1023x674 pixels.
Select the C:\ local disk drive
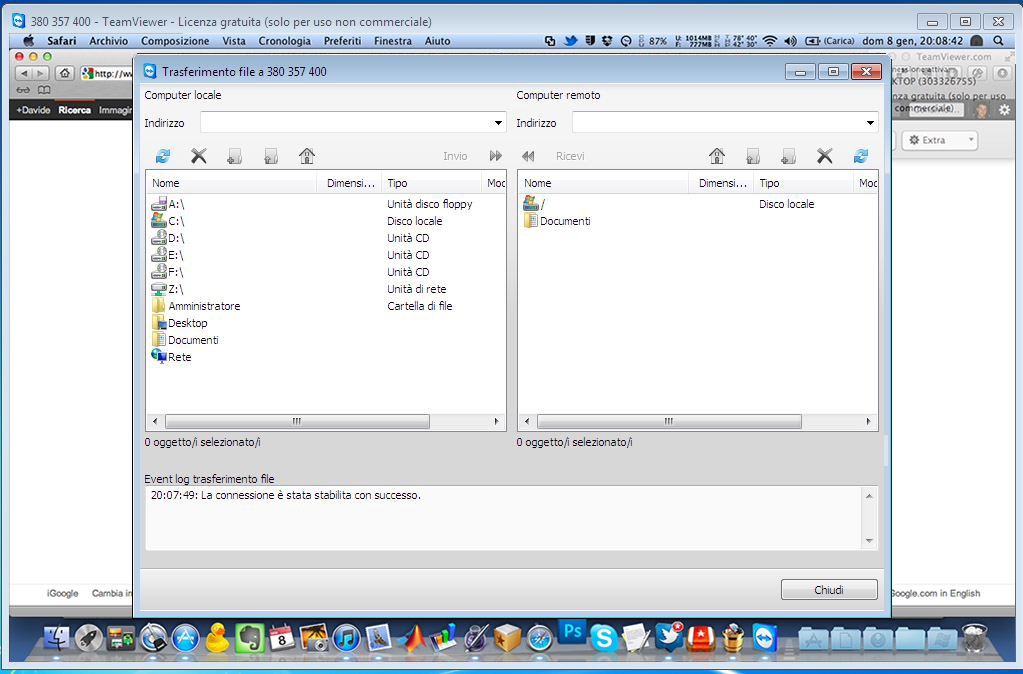177,221
